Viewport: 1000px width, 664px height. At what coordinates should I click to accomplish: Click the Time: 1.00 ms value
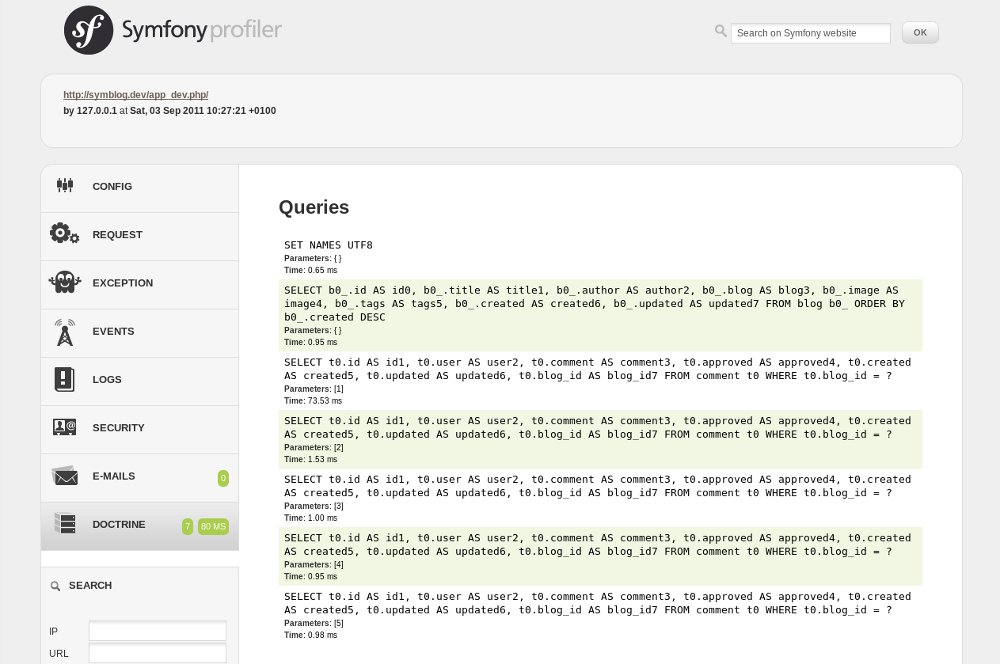coord(311,518)
